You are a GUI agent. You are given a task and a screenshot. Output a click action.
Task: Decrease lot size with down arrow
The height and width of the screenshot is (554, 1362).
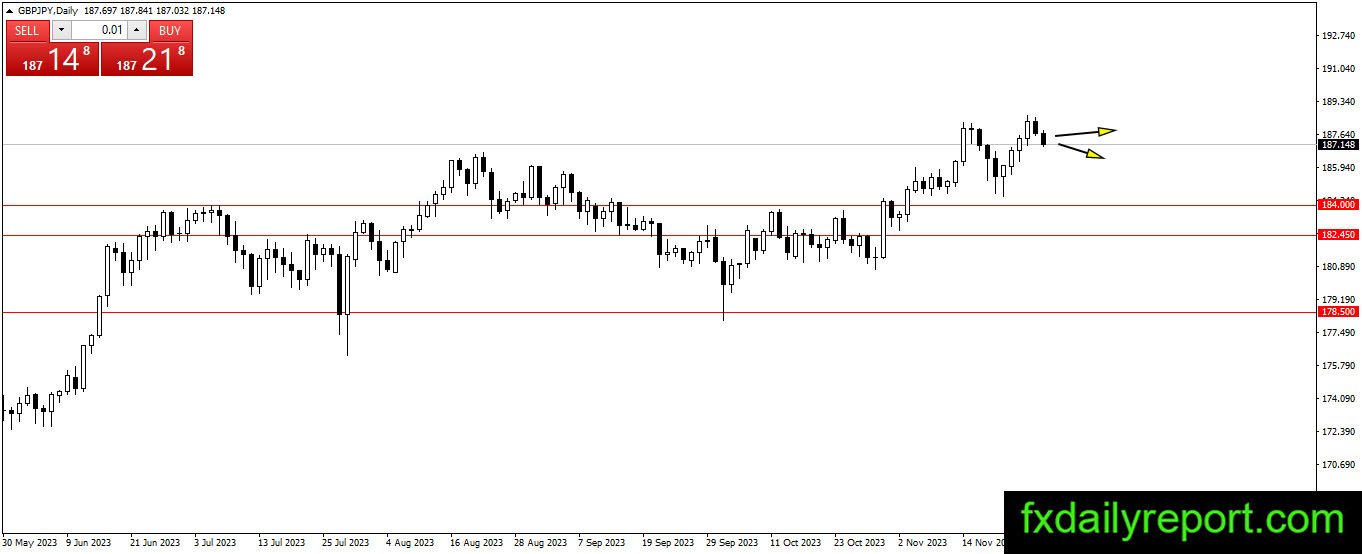coord(60,30)
